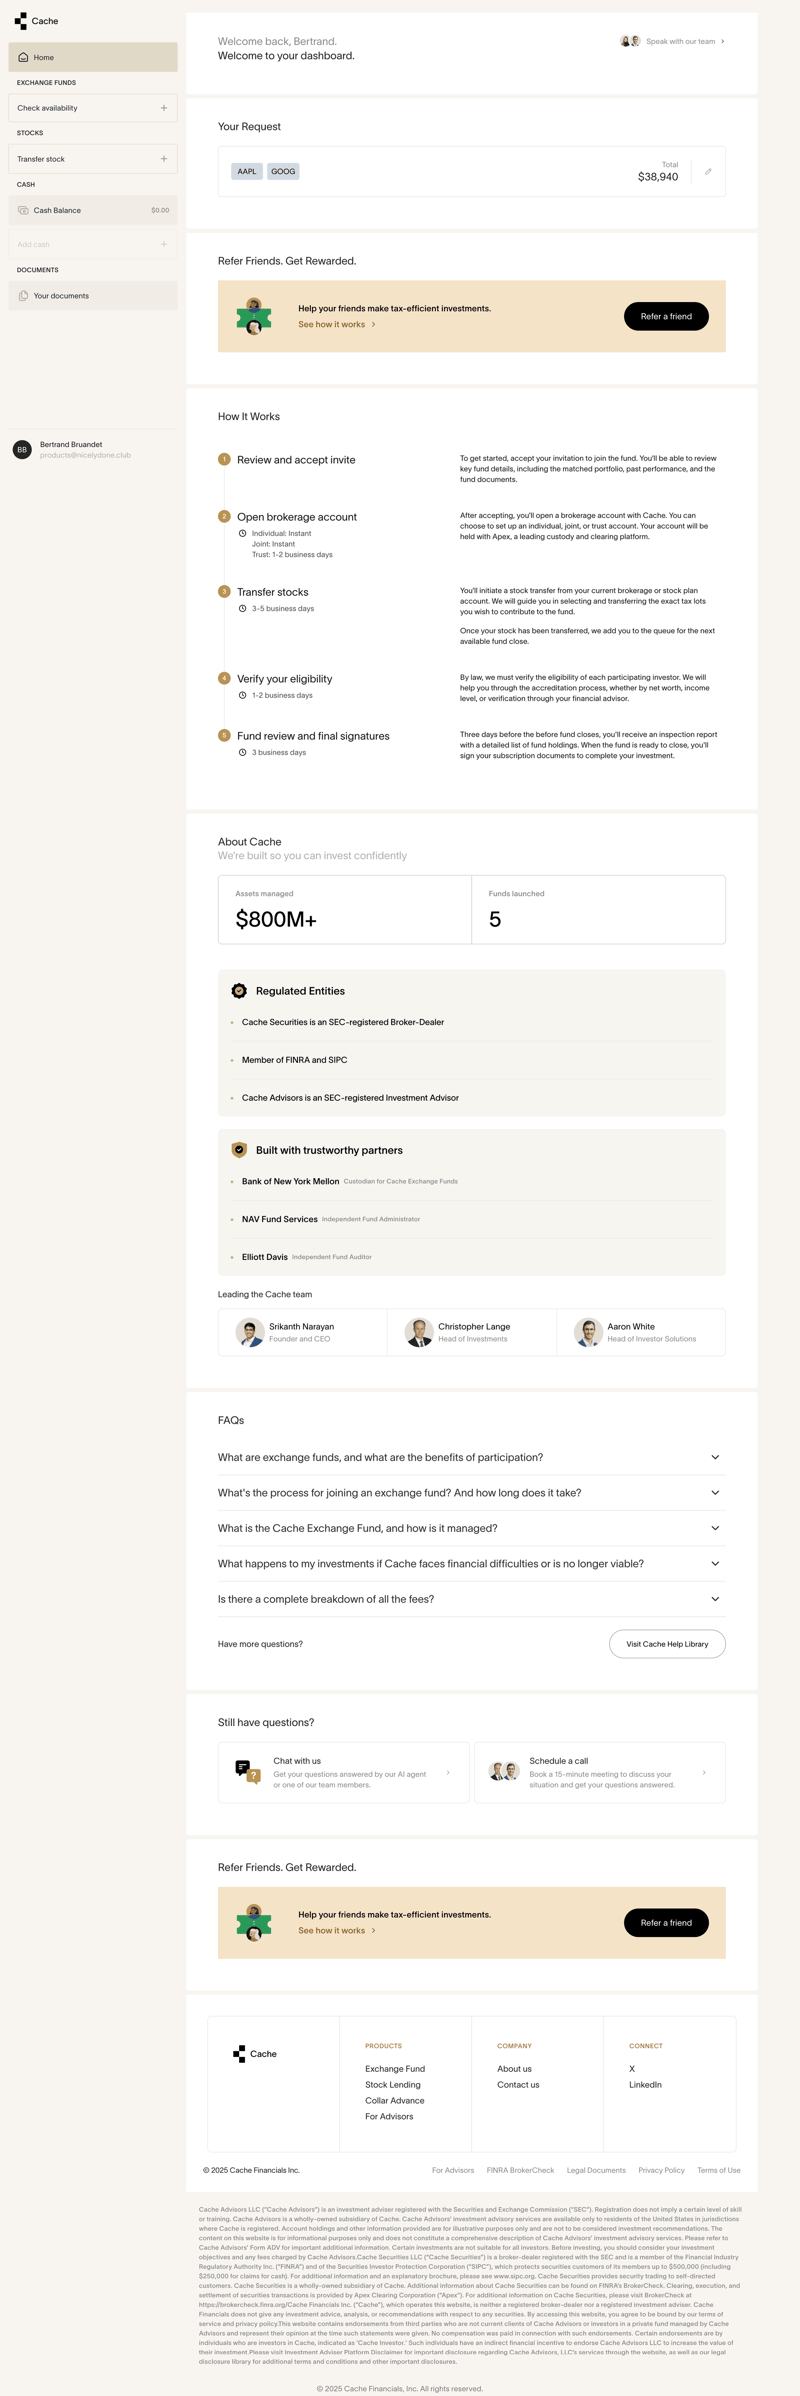Expand the financial difficulties FAQ chevron
This screenshot has width=800, height=2396.
pos(715,1563)
